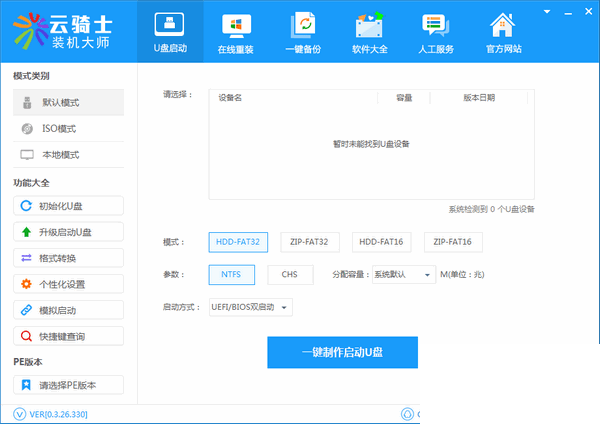Click the orange gear for 个性化设置
The image size is (600, 424).
coord(26,284)
